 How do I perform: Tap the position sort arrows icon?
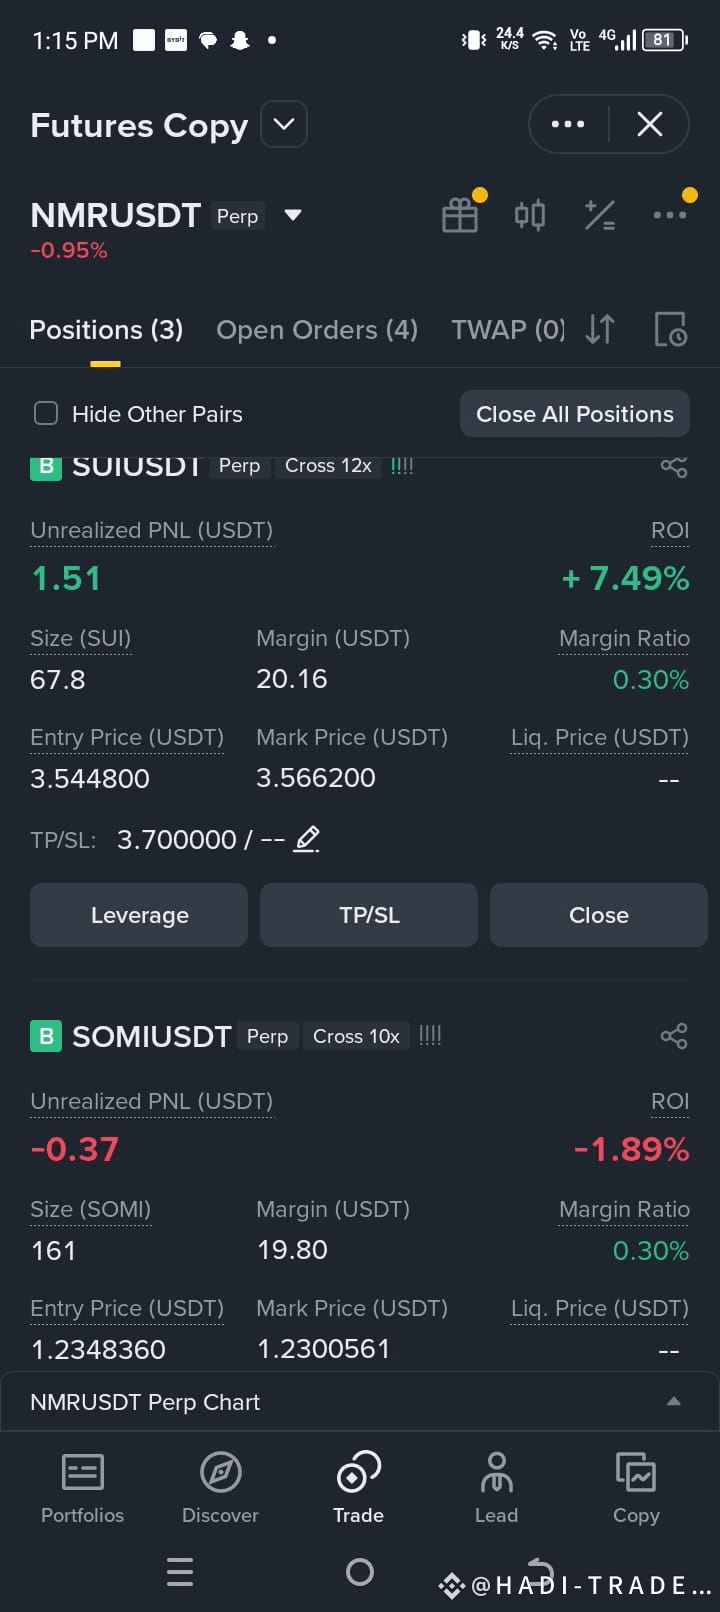[x=600, y=329]
